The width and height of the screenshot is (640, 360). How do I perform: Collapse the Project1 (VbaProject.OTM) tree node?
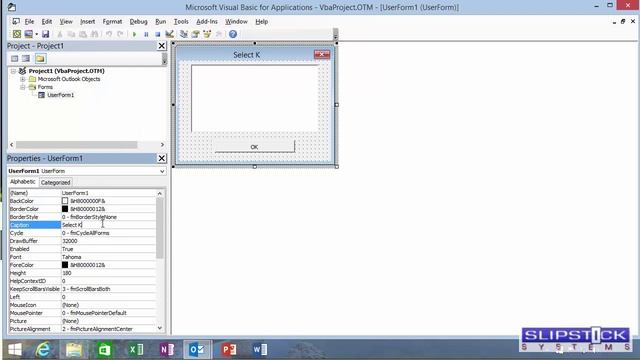tap(13, 71)
